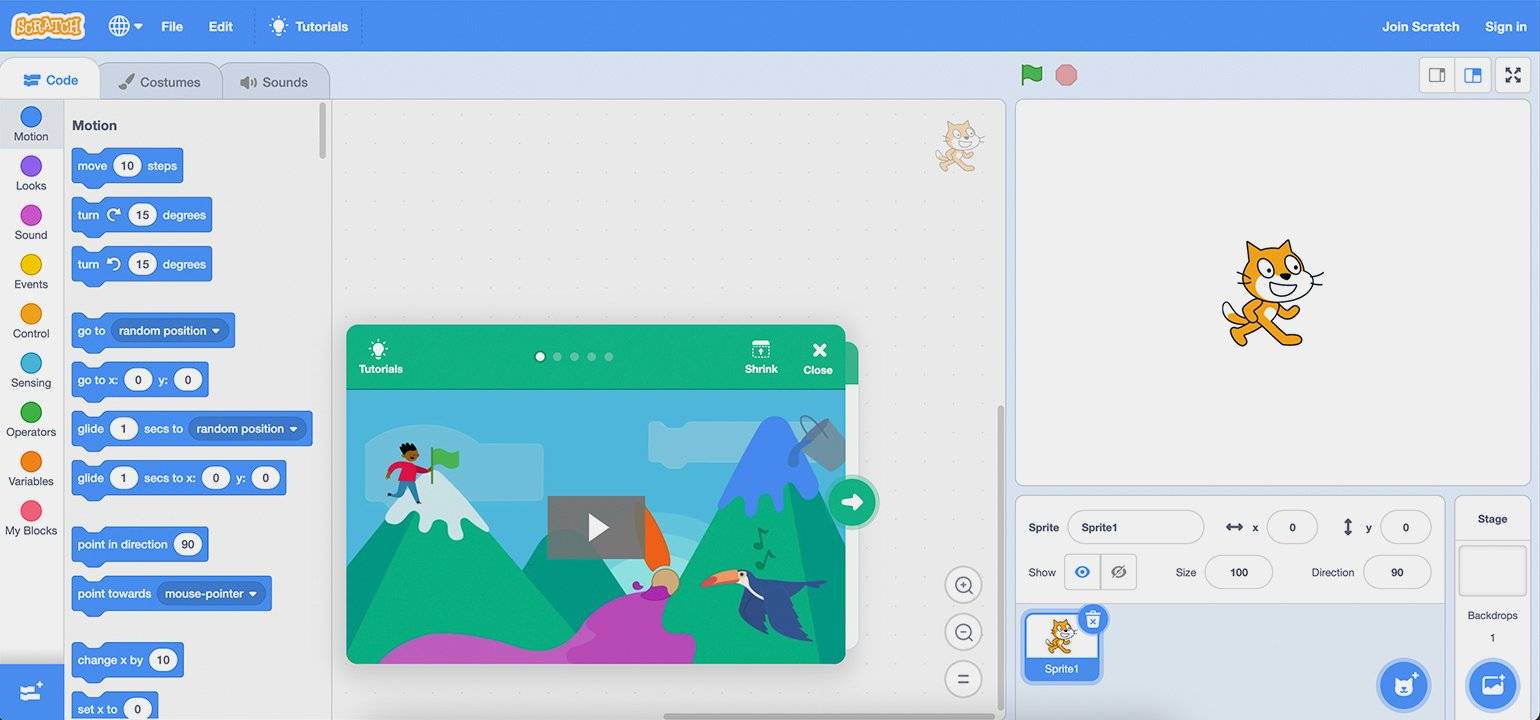
Task: Select the Control block category
Action: [31, 321]
